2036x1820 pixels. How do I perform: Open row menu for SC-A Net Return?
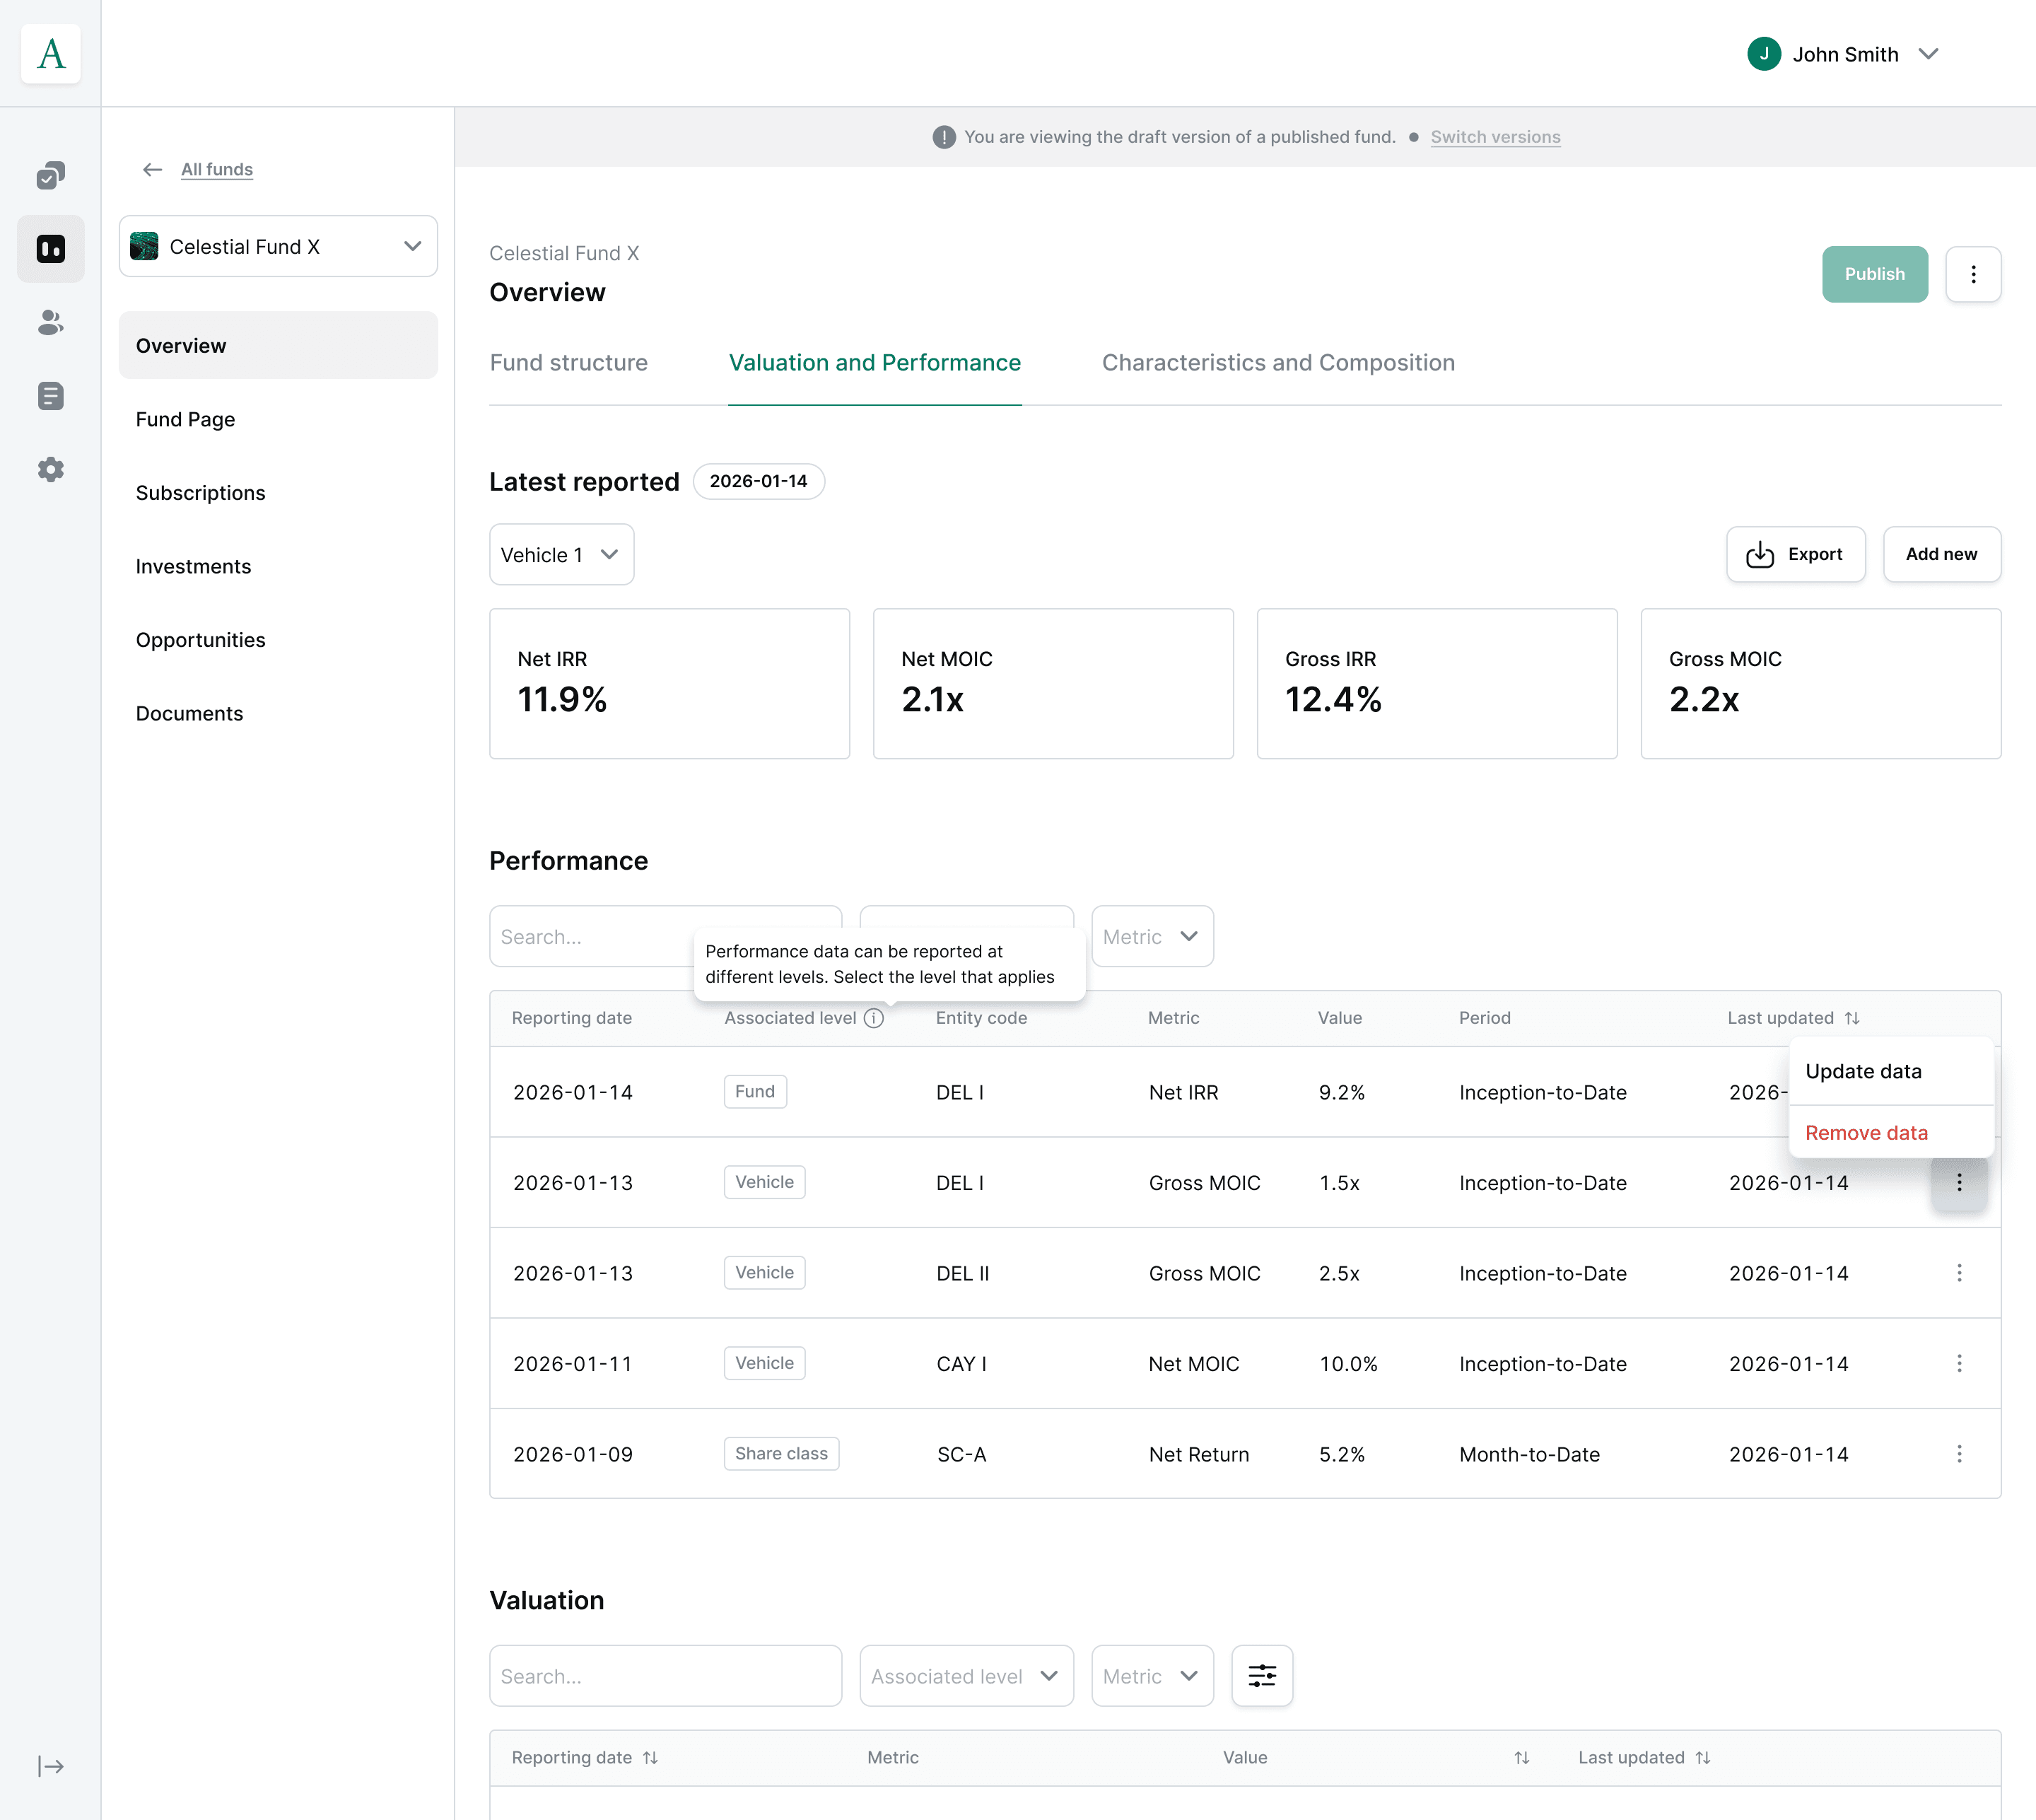[1959, 1454]
